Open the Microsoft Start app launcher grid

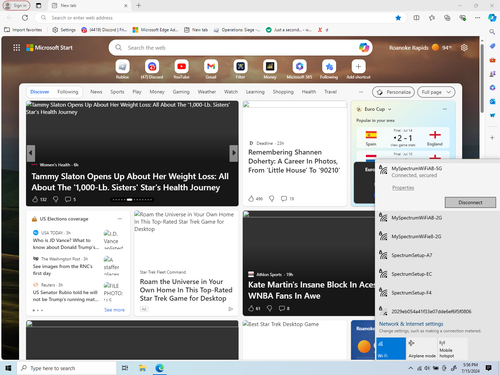[16, 48]
